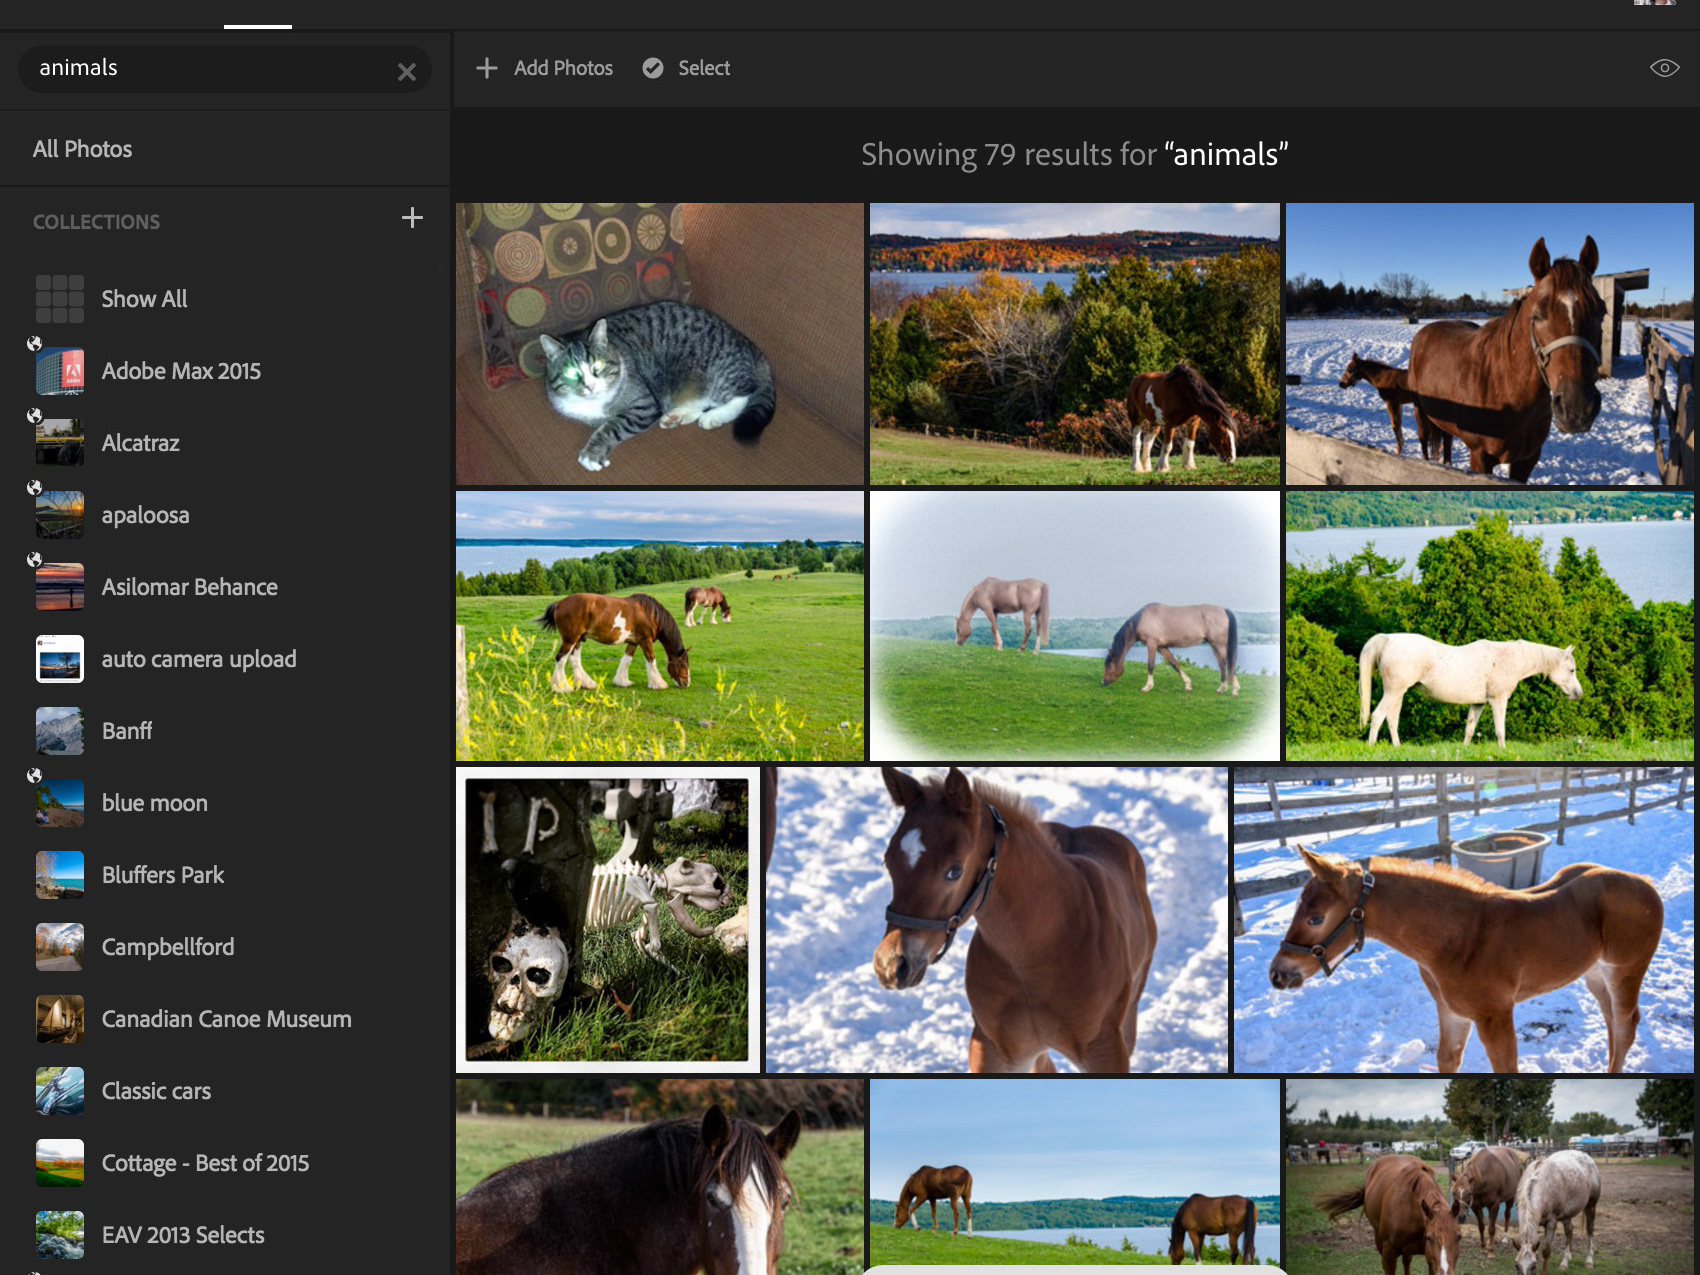Click the Cottage - Best of 2015 thumbnail icon

click(60, 1163)
